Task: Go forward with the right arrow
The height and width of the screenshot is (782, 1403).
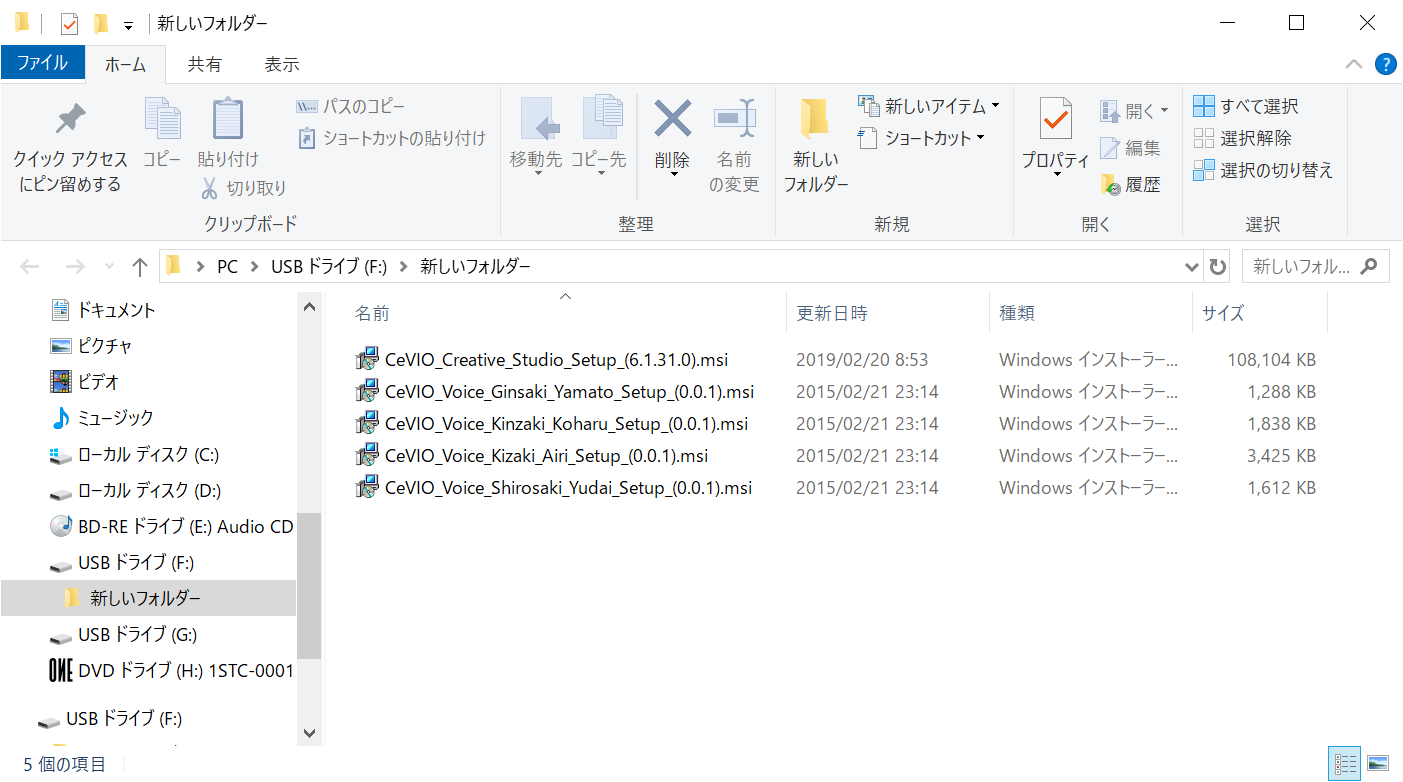Action: [x=75, y=266]
